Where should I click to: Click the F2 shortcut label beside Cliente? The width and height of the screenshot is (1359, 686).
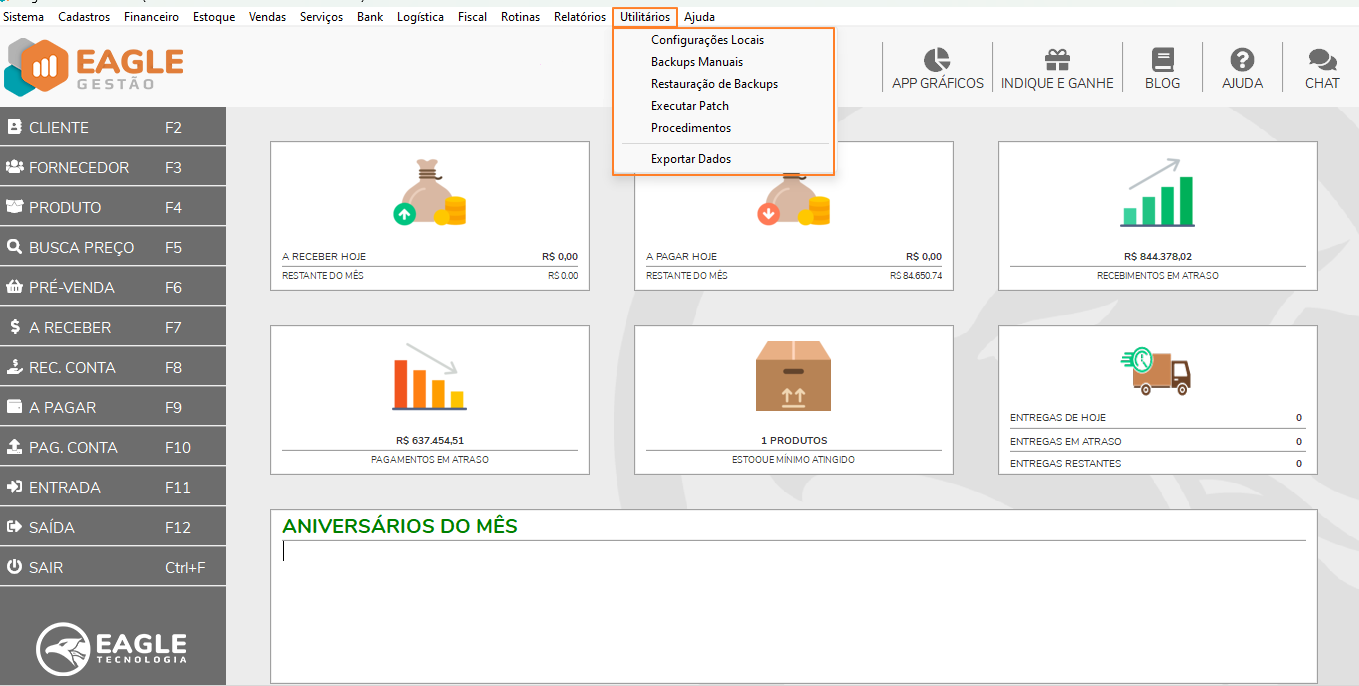[174, 127]
